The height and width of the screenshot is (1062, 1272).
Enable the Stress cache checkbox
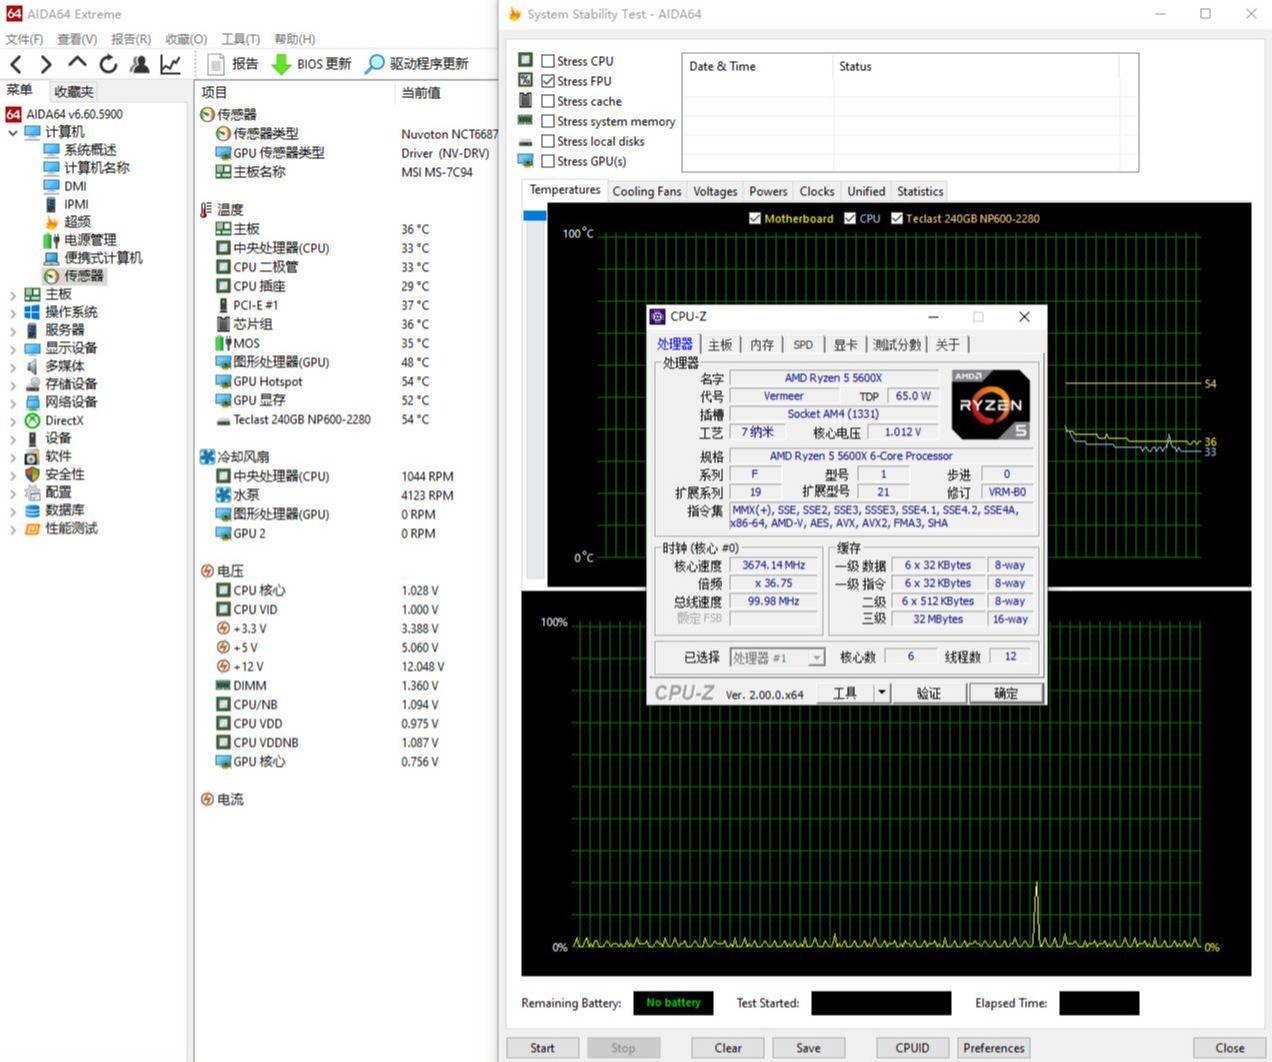548,101
